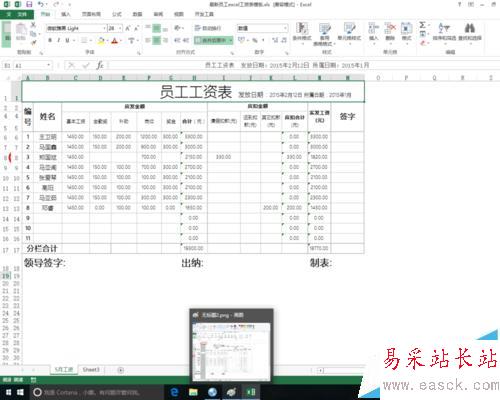Image resolution: width=500 pixels, height=400 pixels.
Task: Select the Sheet3 worksheet tab
Action: 91,370
